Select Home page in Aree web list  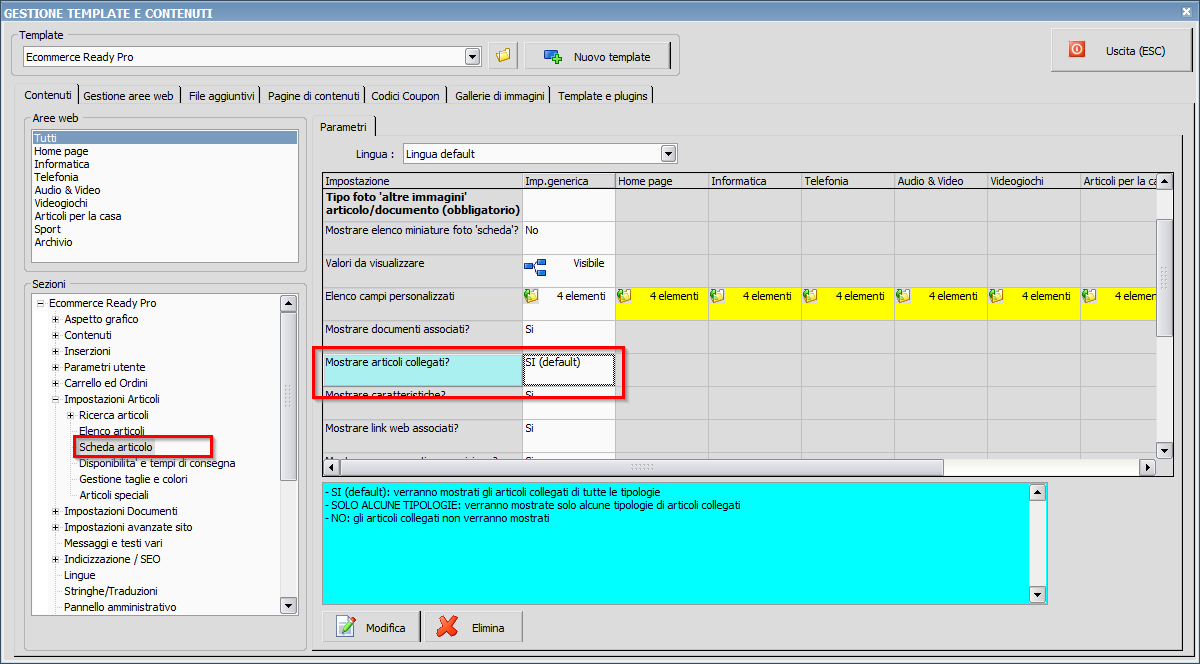coord(165,151)
